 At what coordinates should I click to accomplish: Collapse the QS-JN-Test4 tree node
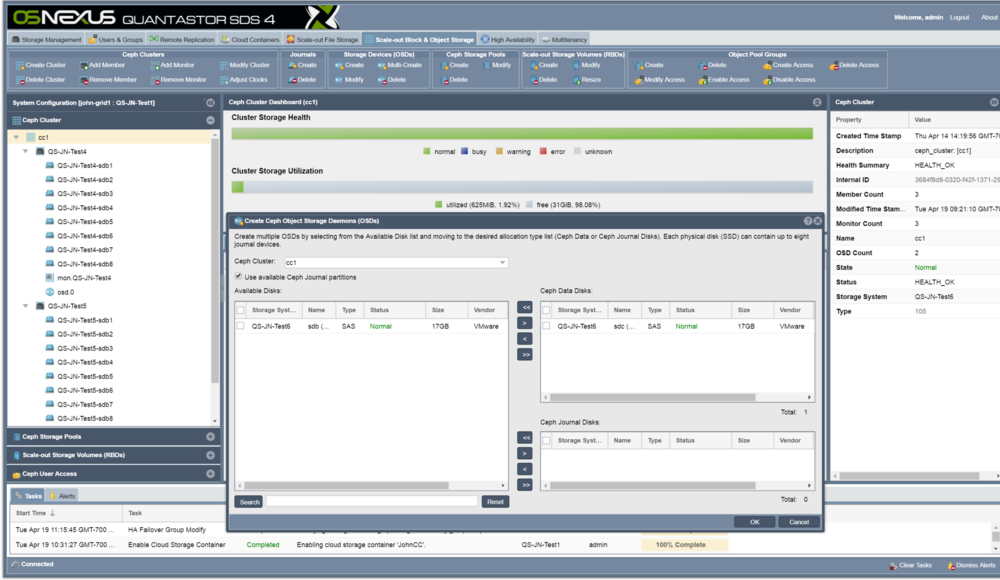click(x=26, y=151)
